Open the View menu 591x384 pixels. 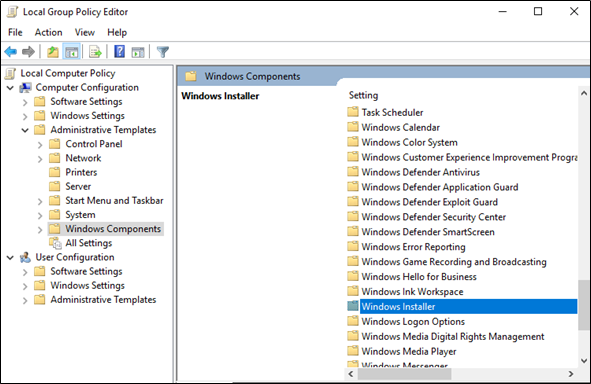[84, 32]
